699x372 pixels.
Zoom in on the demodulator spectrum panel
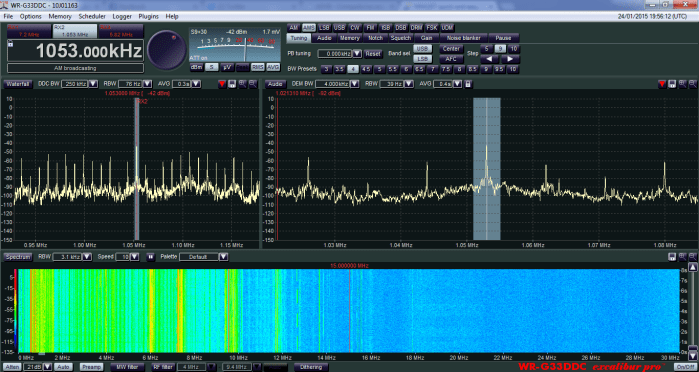683,84
